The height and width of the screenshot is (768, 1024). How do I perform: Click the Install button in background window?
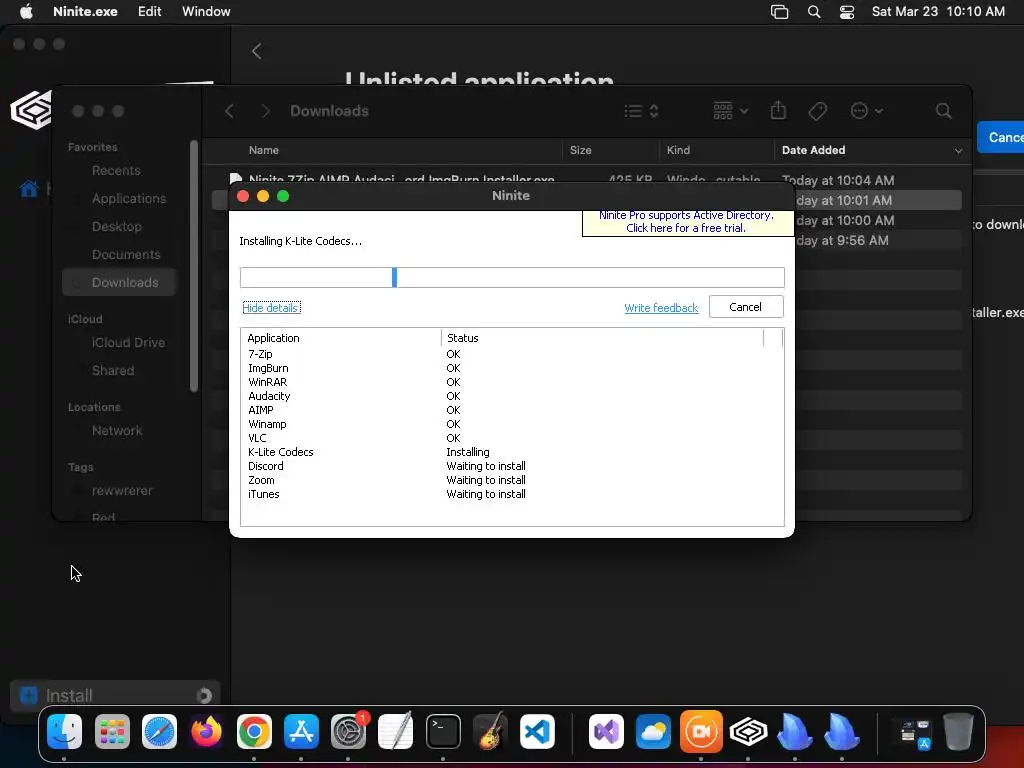tap(115, 696)
